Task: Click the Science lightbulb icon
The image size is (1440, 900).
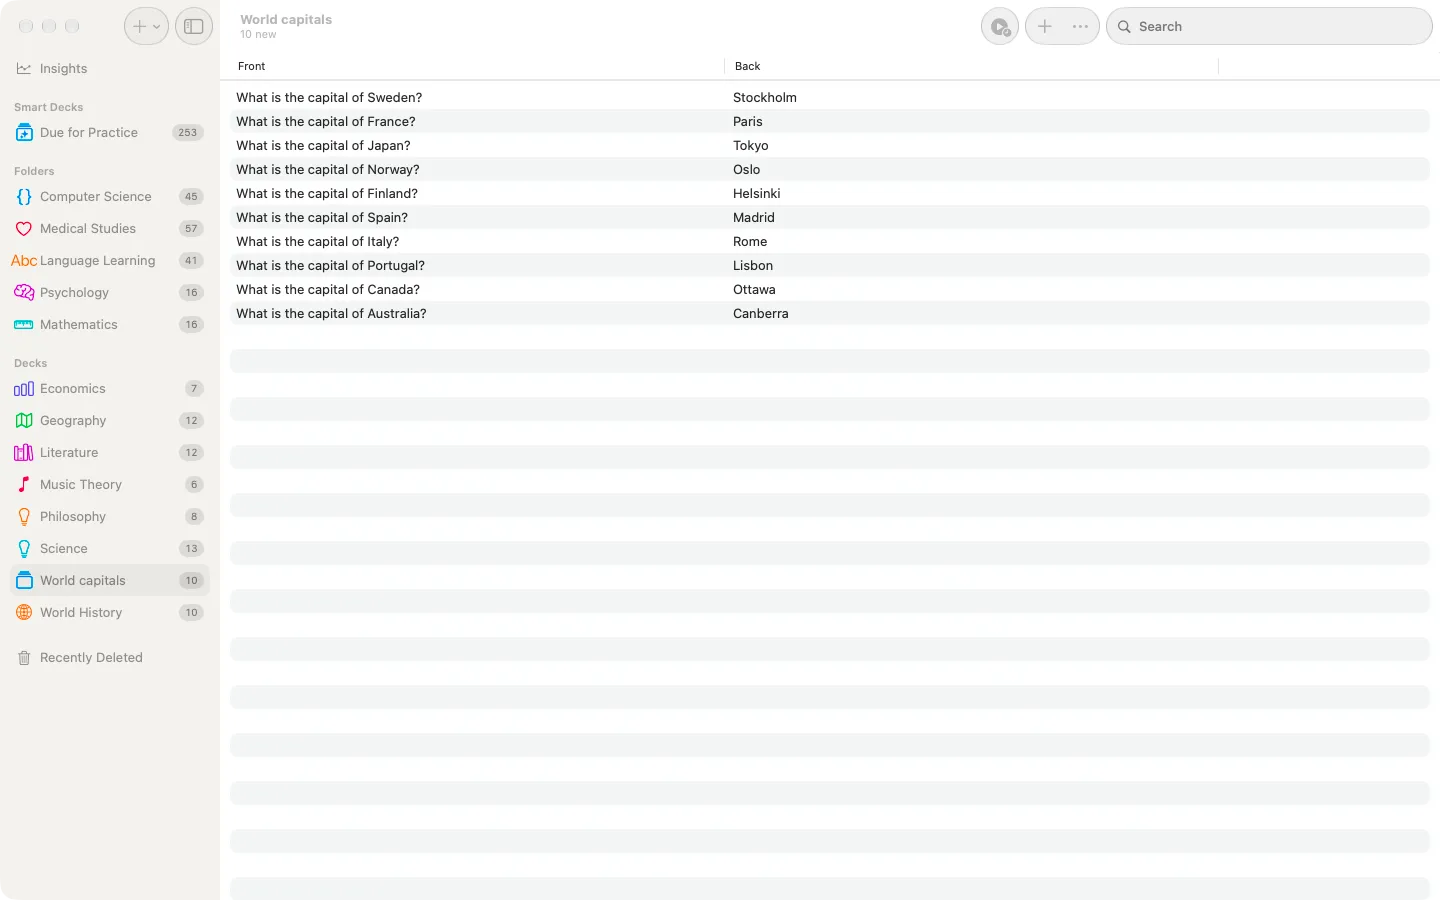Action: point(24,549)
